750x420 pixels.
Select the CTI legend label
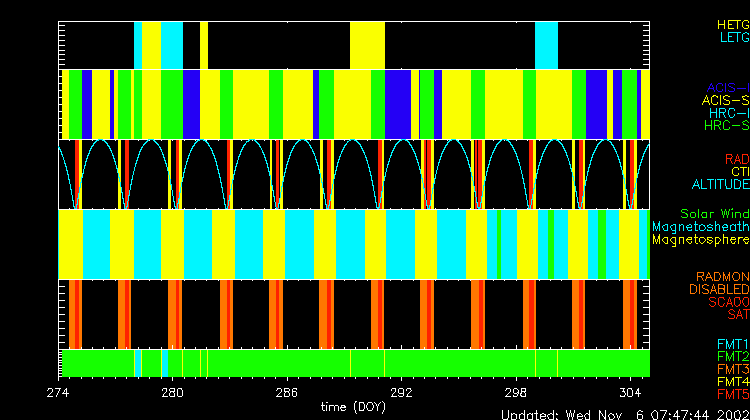tap(738, 172)
